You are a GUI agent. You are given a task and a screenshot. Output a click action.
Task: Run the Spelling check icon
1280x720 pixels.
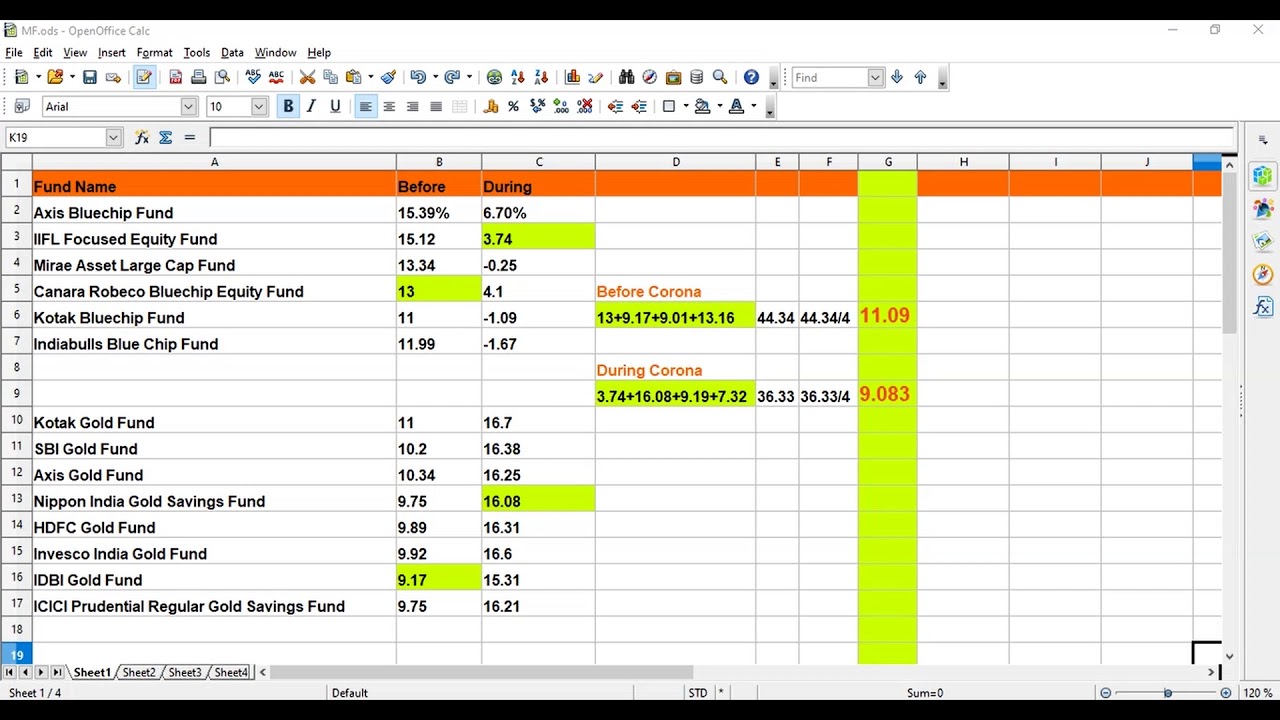click(253, 77)
